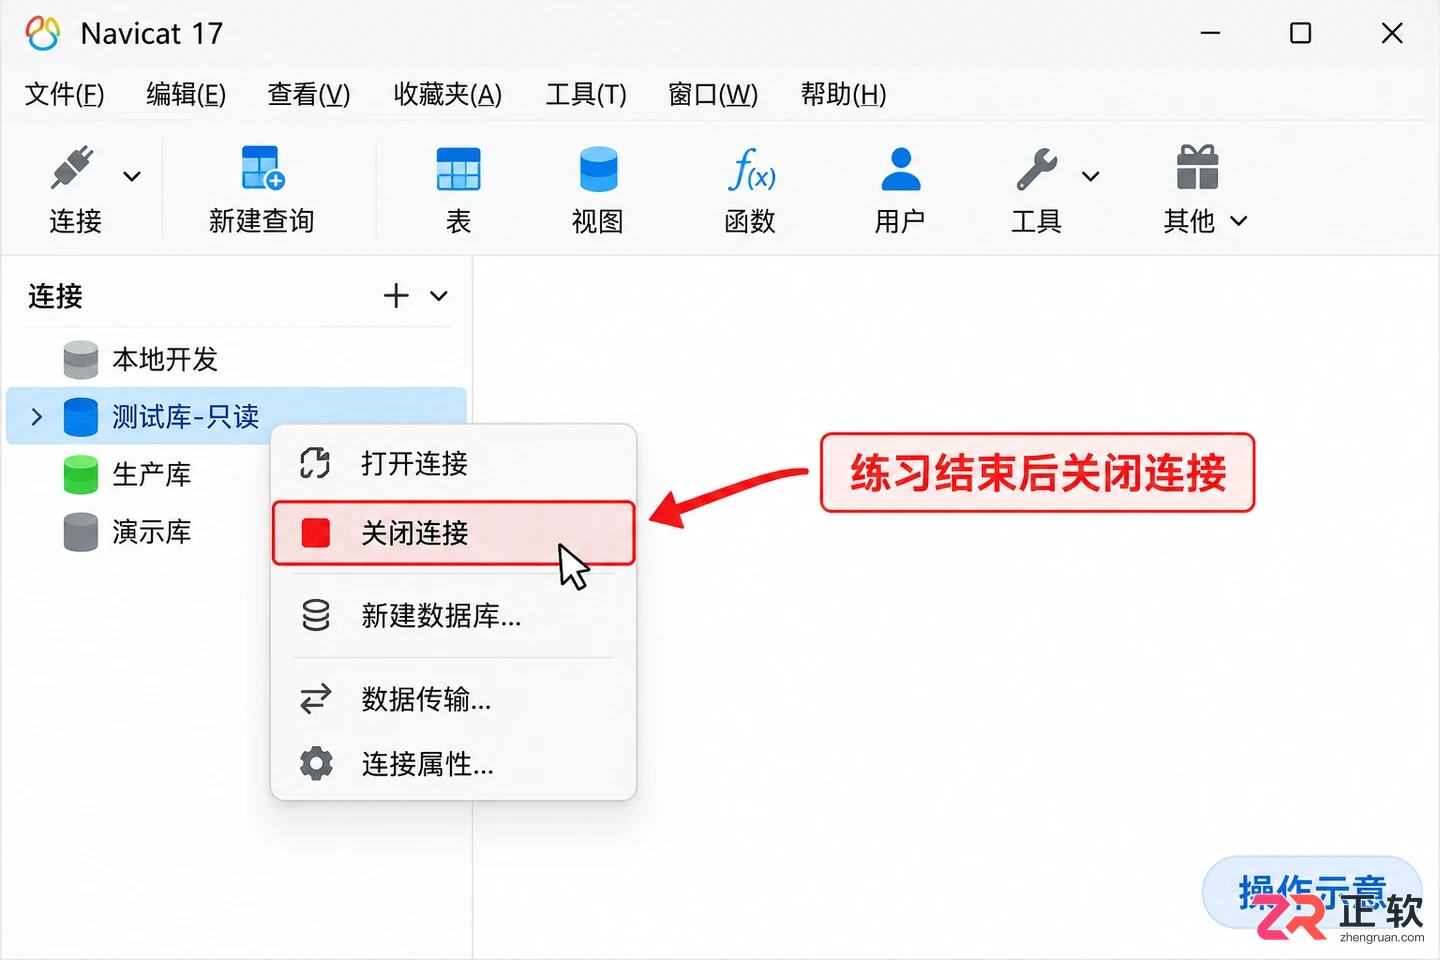Click the transfer arrows icon beside 数据传输

coord(316,699)
